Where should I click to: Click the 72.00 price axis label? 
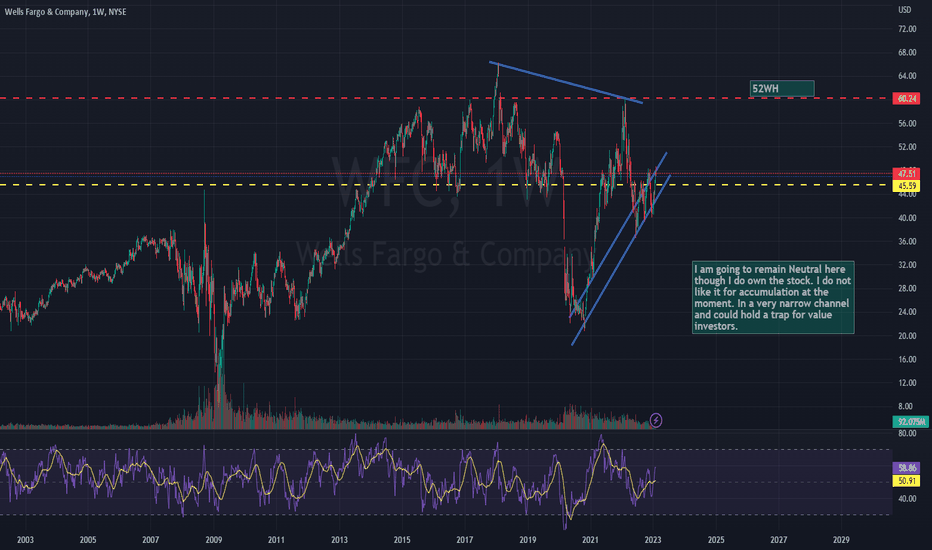pyautogui.click(x=907, y=29)
